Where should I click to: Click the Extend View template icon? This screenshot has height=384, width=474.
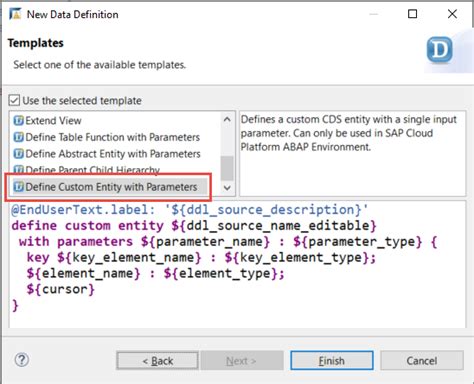click(x=18, y=120)
